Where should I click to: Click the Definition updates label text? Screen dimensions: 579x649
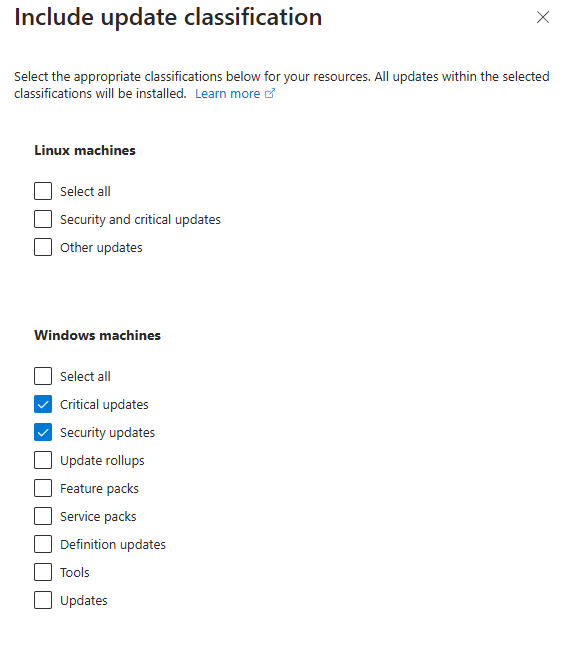(113, 545)
